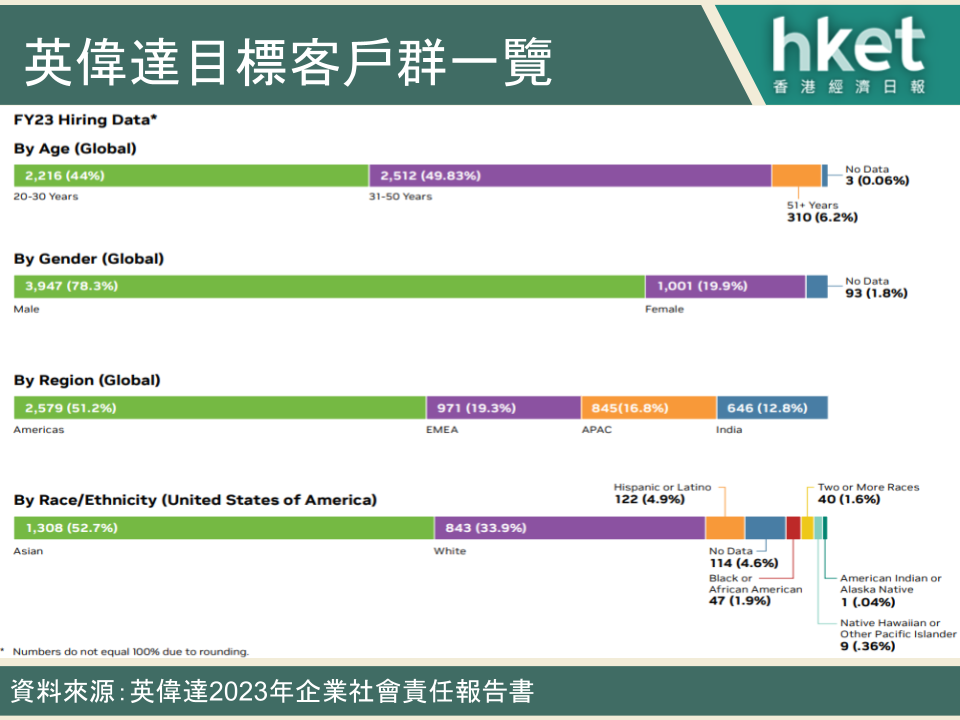
Task: Click the green 2,579 (51.2%) Americas bar
Action: click(220, 408)
